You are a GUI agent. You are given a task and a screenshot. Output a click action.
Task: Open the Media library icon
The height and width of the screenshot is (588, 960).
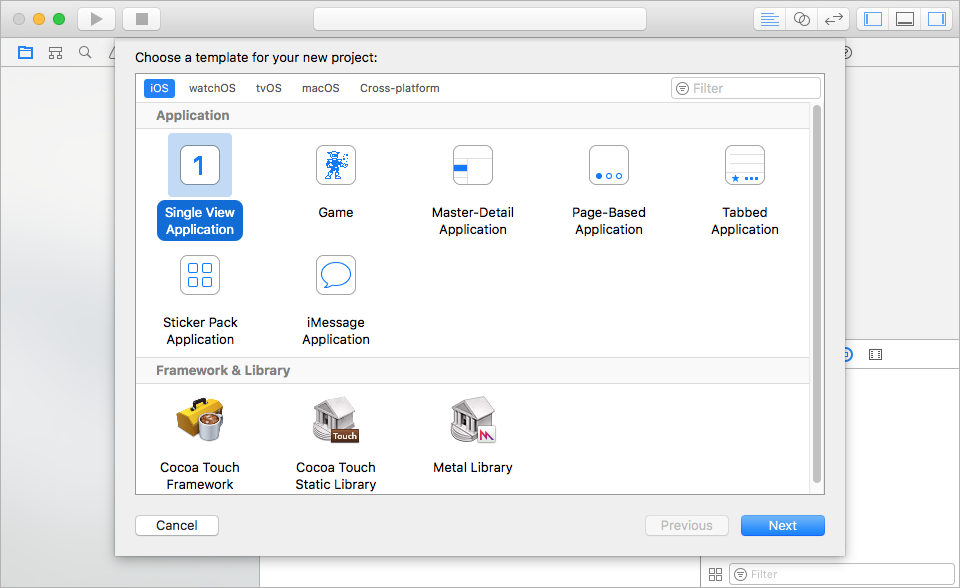[876, 355]
